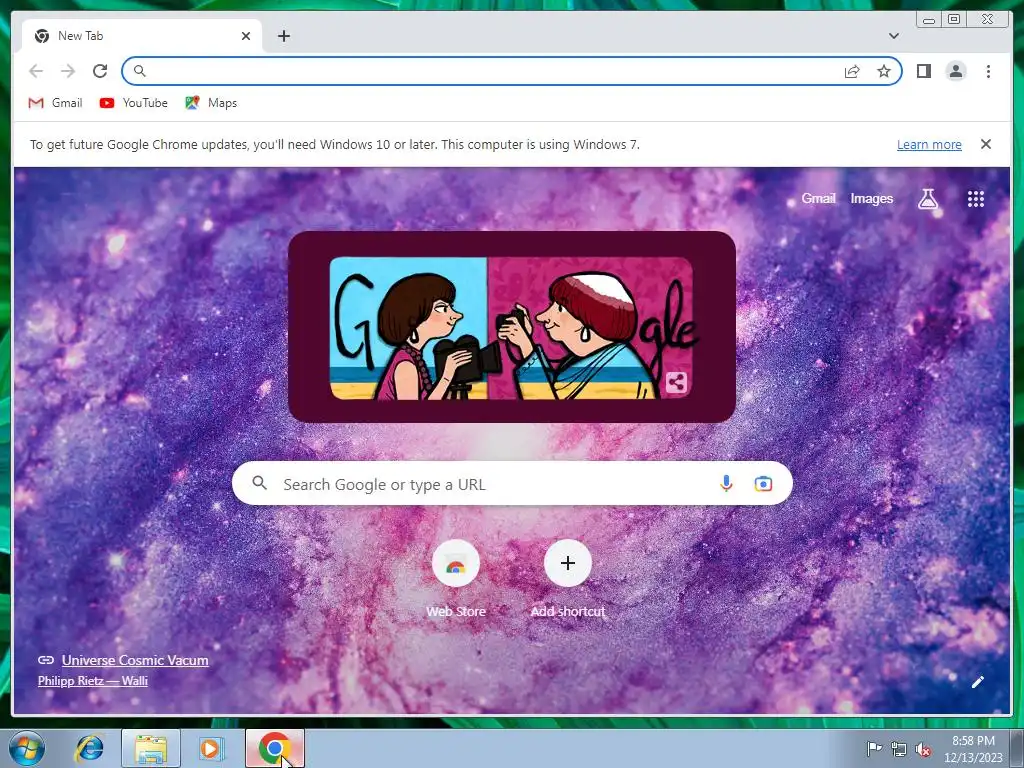Open the Windows Start menu
Viewport: 1024px width, 768px height.
[x=26, y=748]
